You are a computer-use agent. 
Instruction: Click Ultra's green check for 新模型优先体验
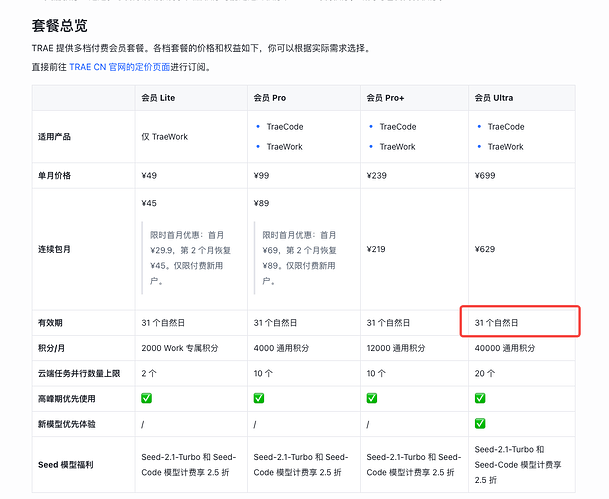point(480,423)
